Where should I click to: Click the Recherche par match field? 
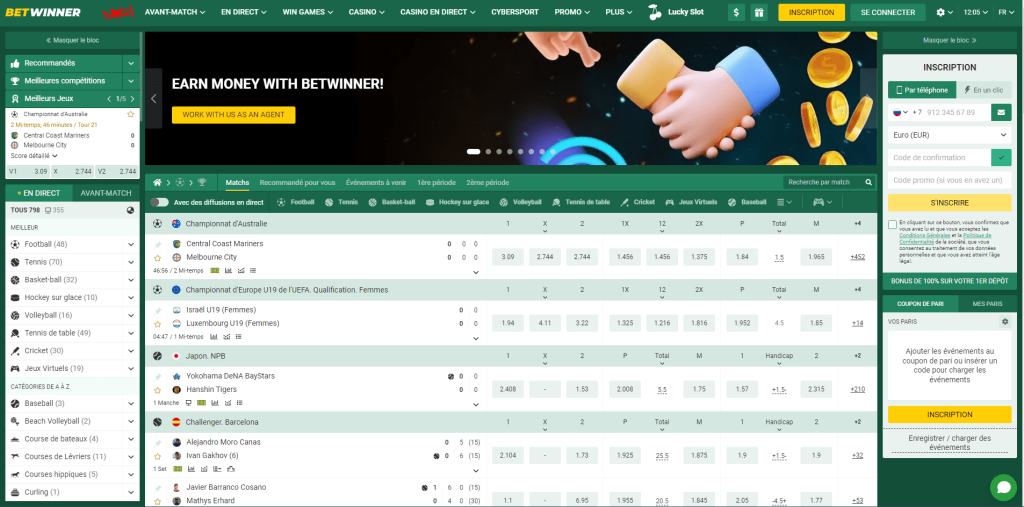(x=823, y=182)
